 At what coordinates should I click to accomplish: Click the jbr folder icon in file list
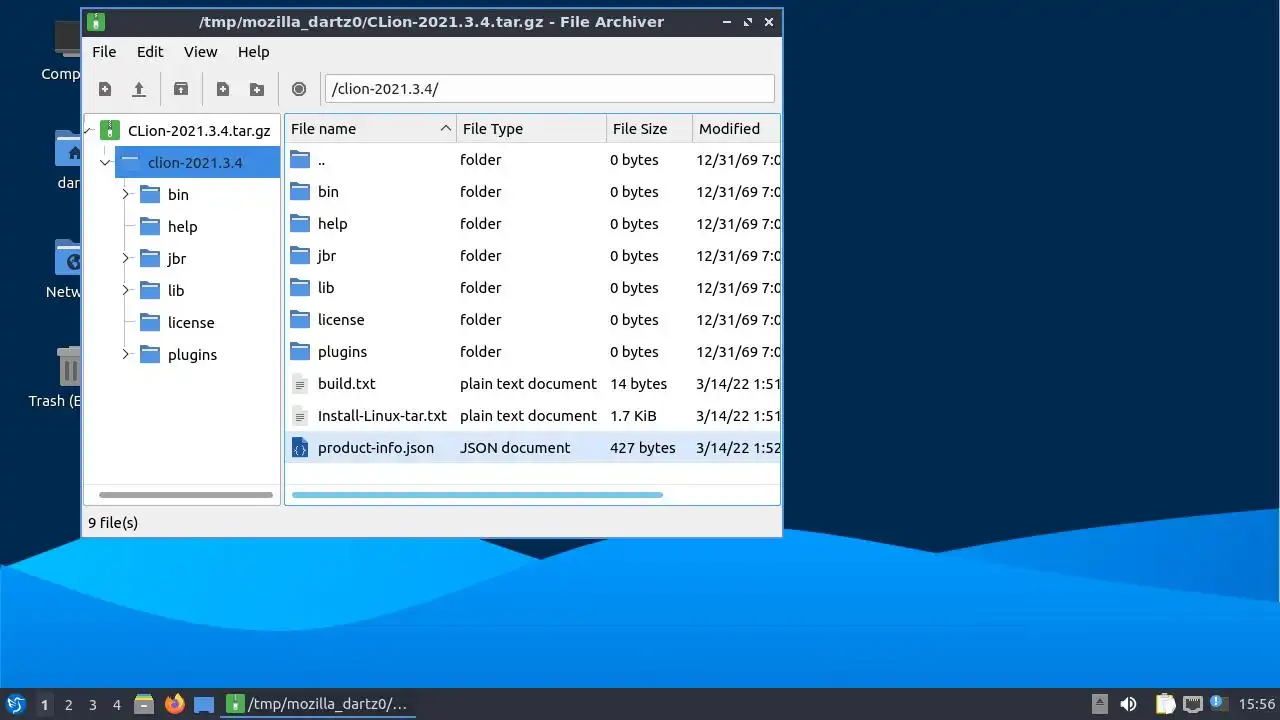pos(300,256)
